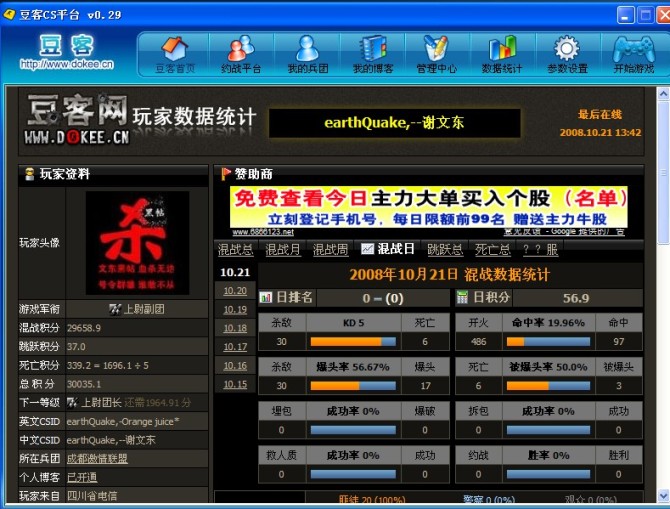Open the 跳跃总 tab
This screenshot has height=509, width=670.
click(444, 249)
